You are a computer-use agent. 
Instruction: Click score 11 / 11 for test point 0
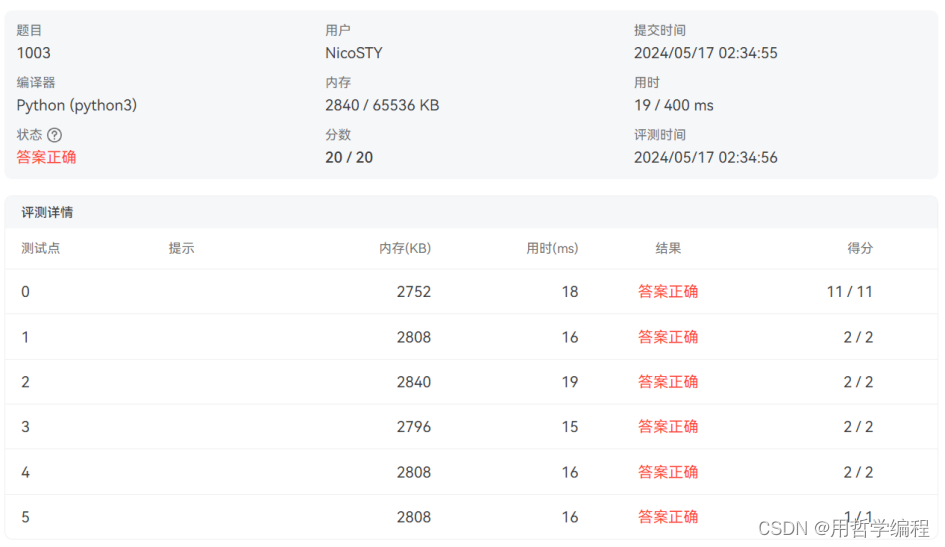point(850,292)
